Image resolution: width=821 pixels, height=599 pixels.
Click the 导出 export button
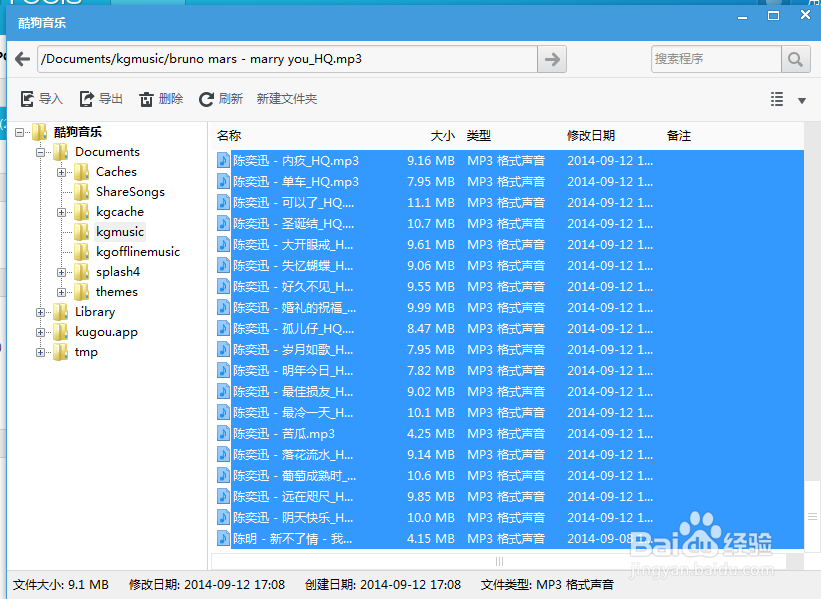click(x=101, y=98)
